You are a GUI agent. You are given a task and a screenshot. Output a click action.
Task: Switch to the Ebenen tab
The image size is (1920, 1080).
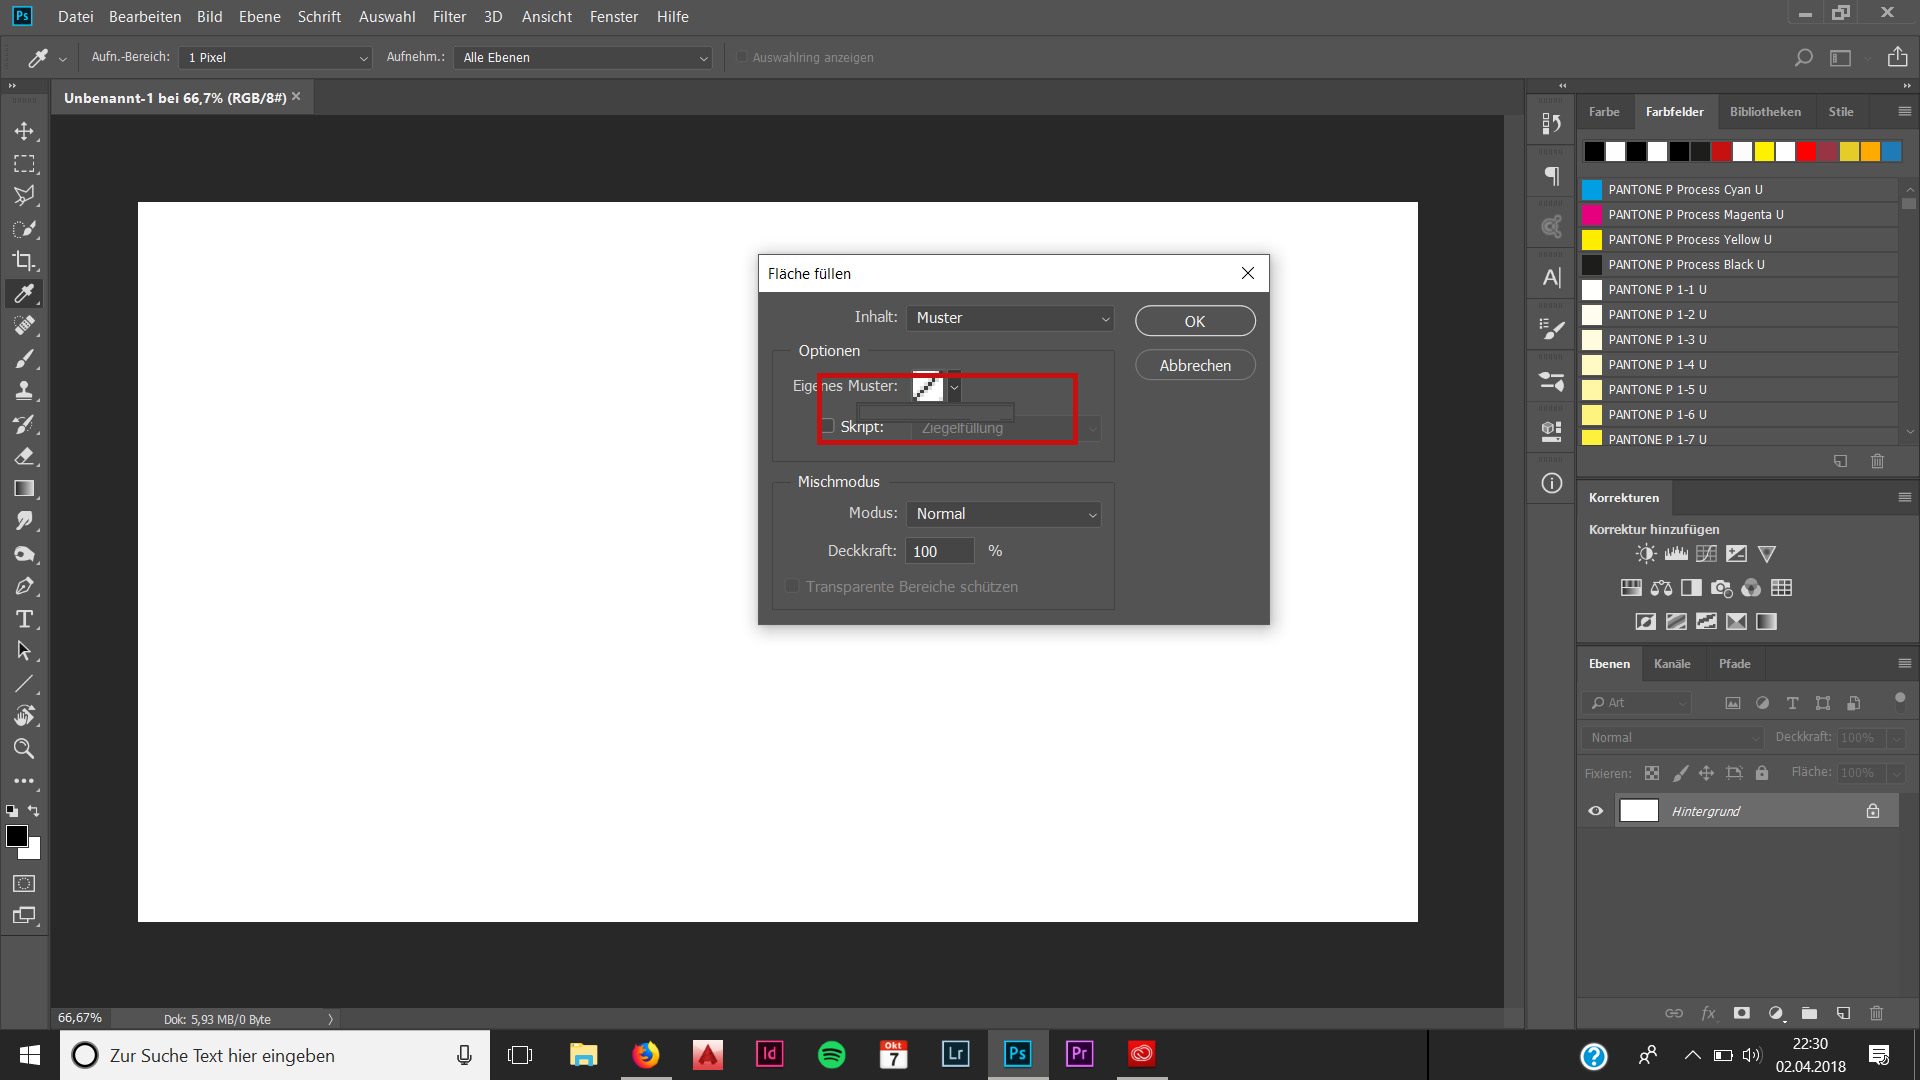pyautogui.click(x=1609, y=663)
